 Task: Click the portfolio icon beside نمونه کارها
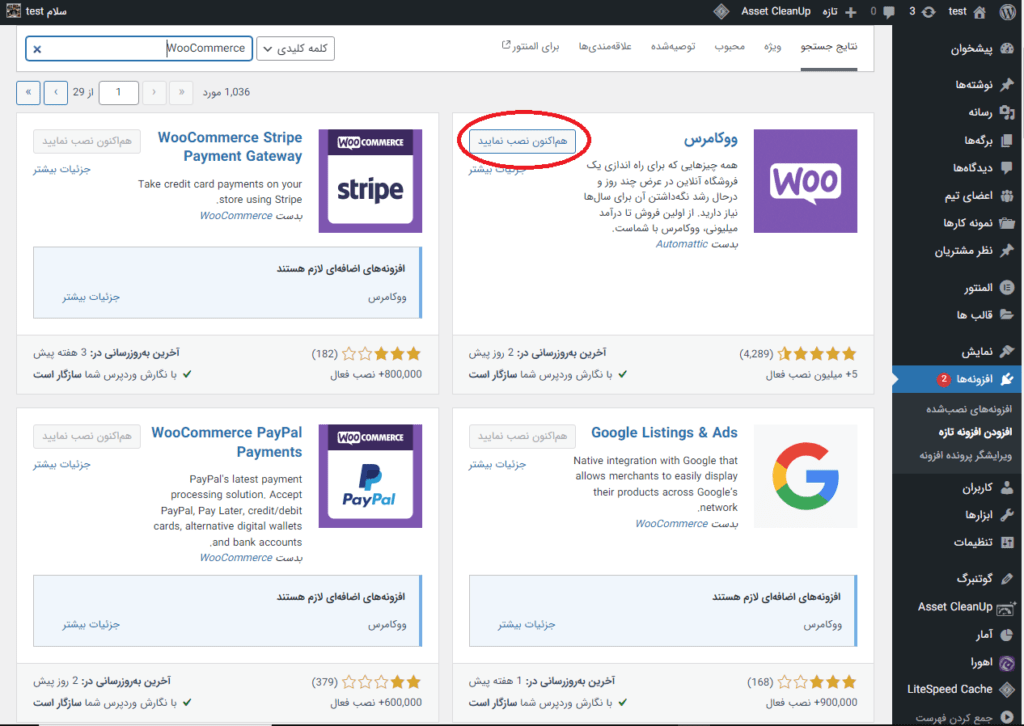[x=1007, y=223]
